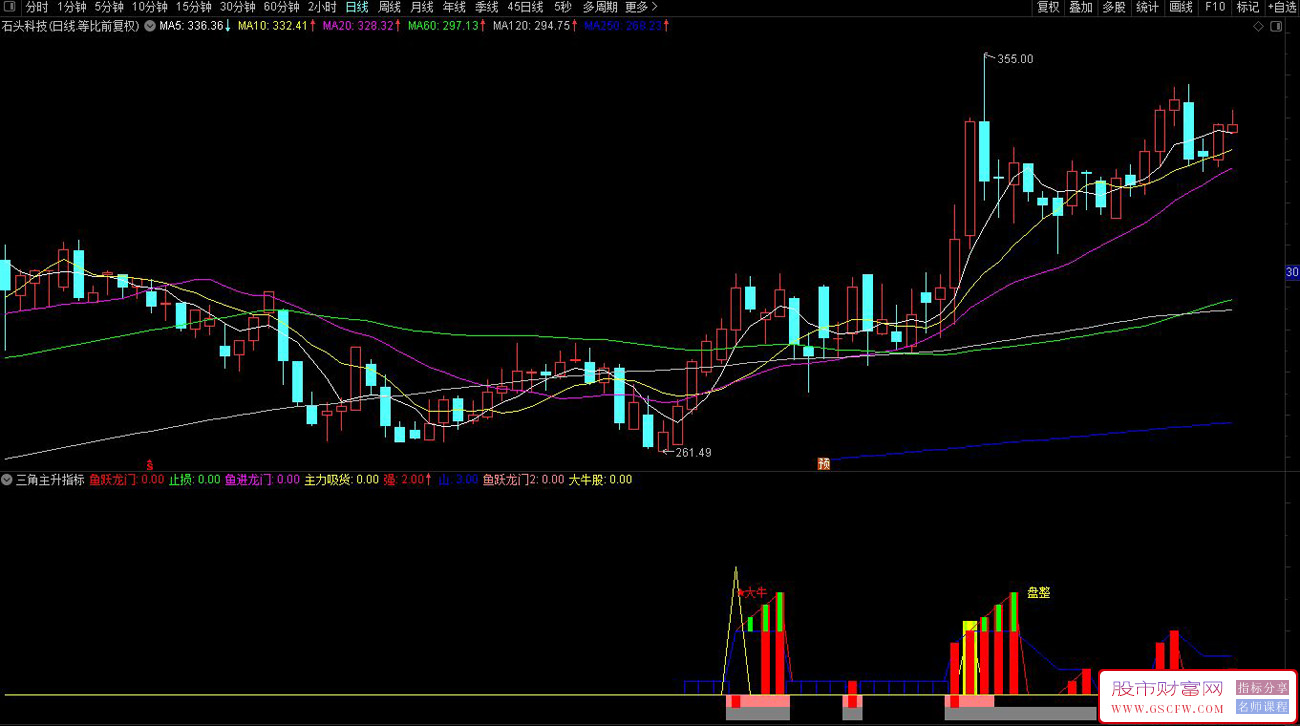This screenshot has height=726, width=1300.
Task: Click the MA20: 328.32 label
Action: click(361, 26)
